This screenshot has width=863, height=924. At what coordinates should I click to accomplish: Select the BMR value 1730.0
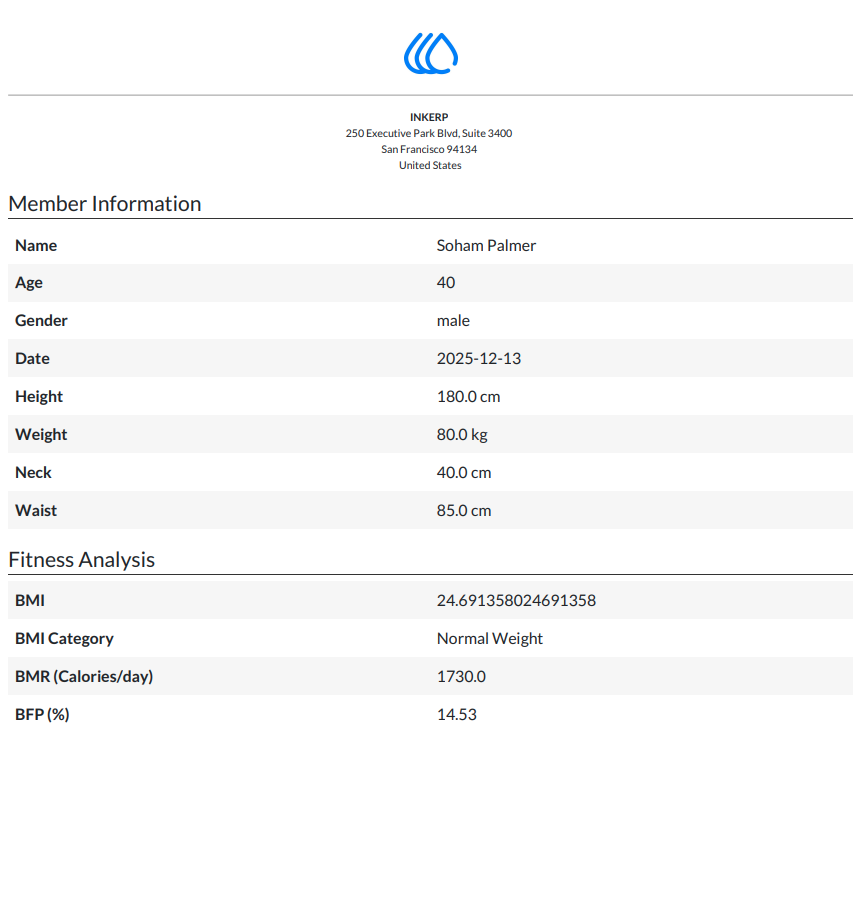coord(462,676)
